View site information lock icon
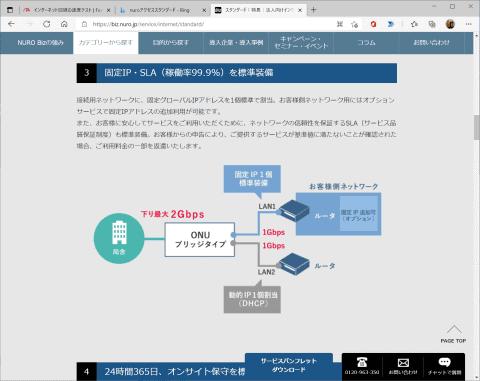 coord(84,24)
